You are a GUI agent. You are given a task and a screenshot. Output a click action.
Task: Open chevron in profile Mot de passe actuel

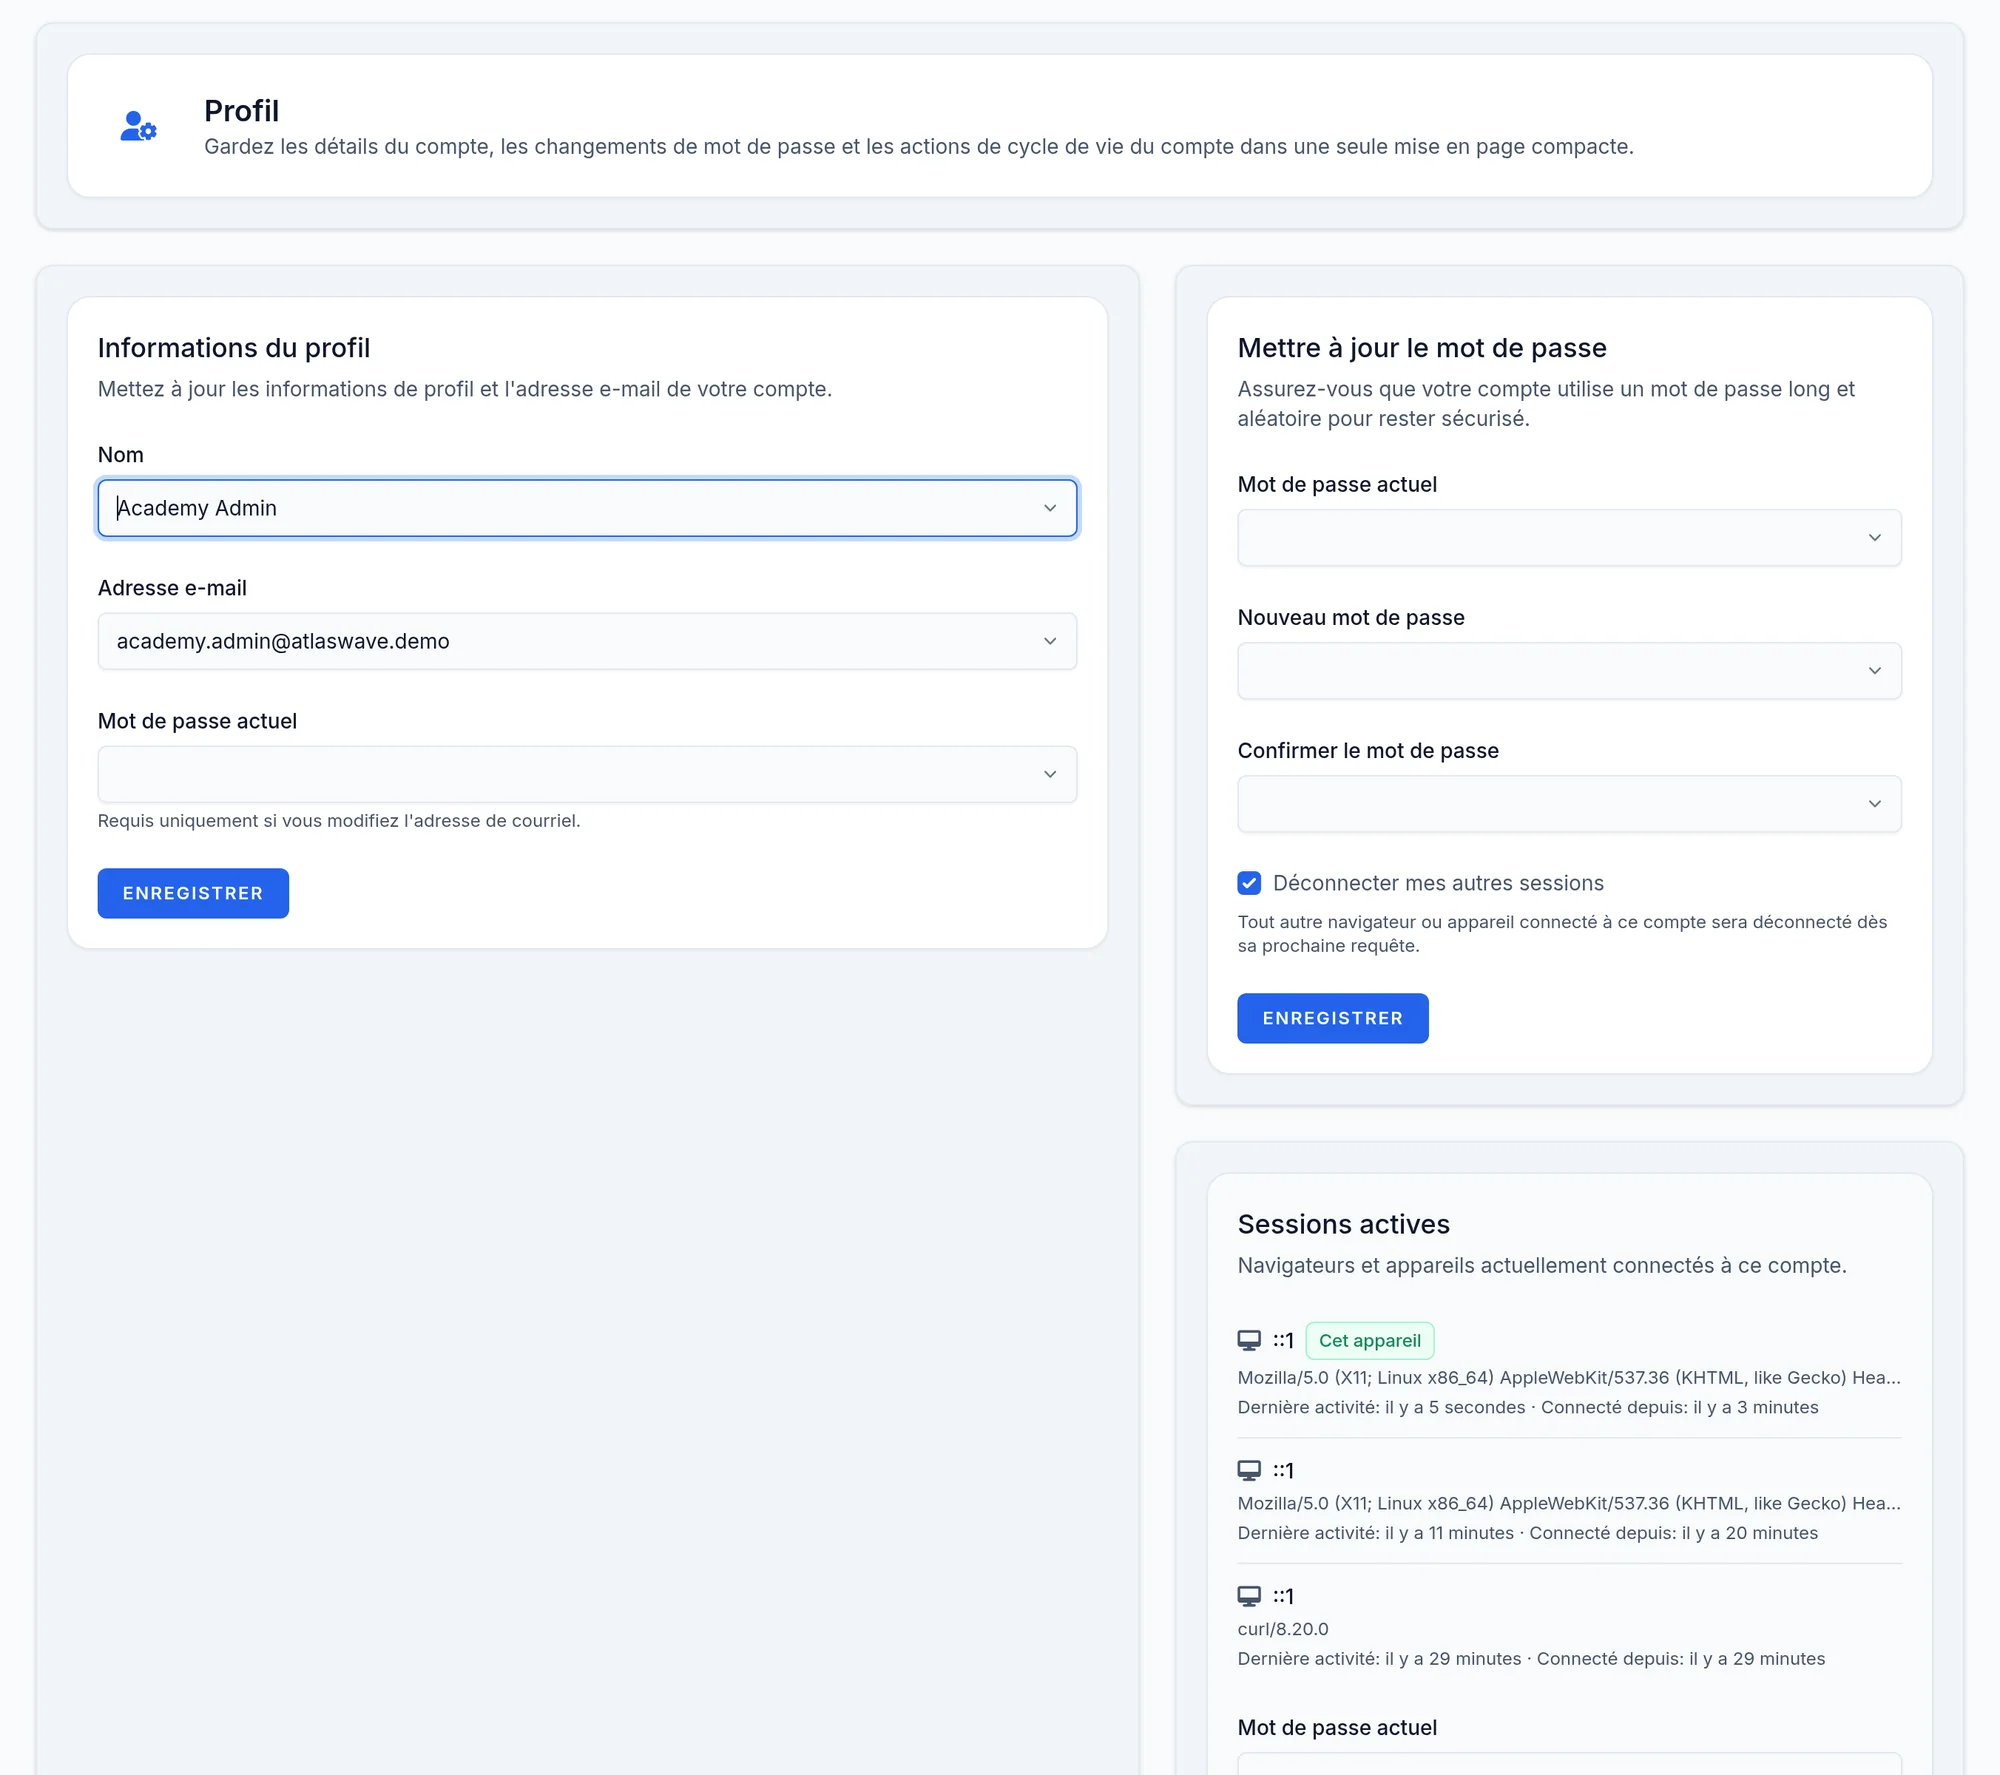click(x=1050, y=774)
